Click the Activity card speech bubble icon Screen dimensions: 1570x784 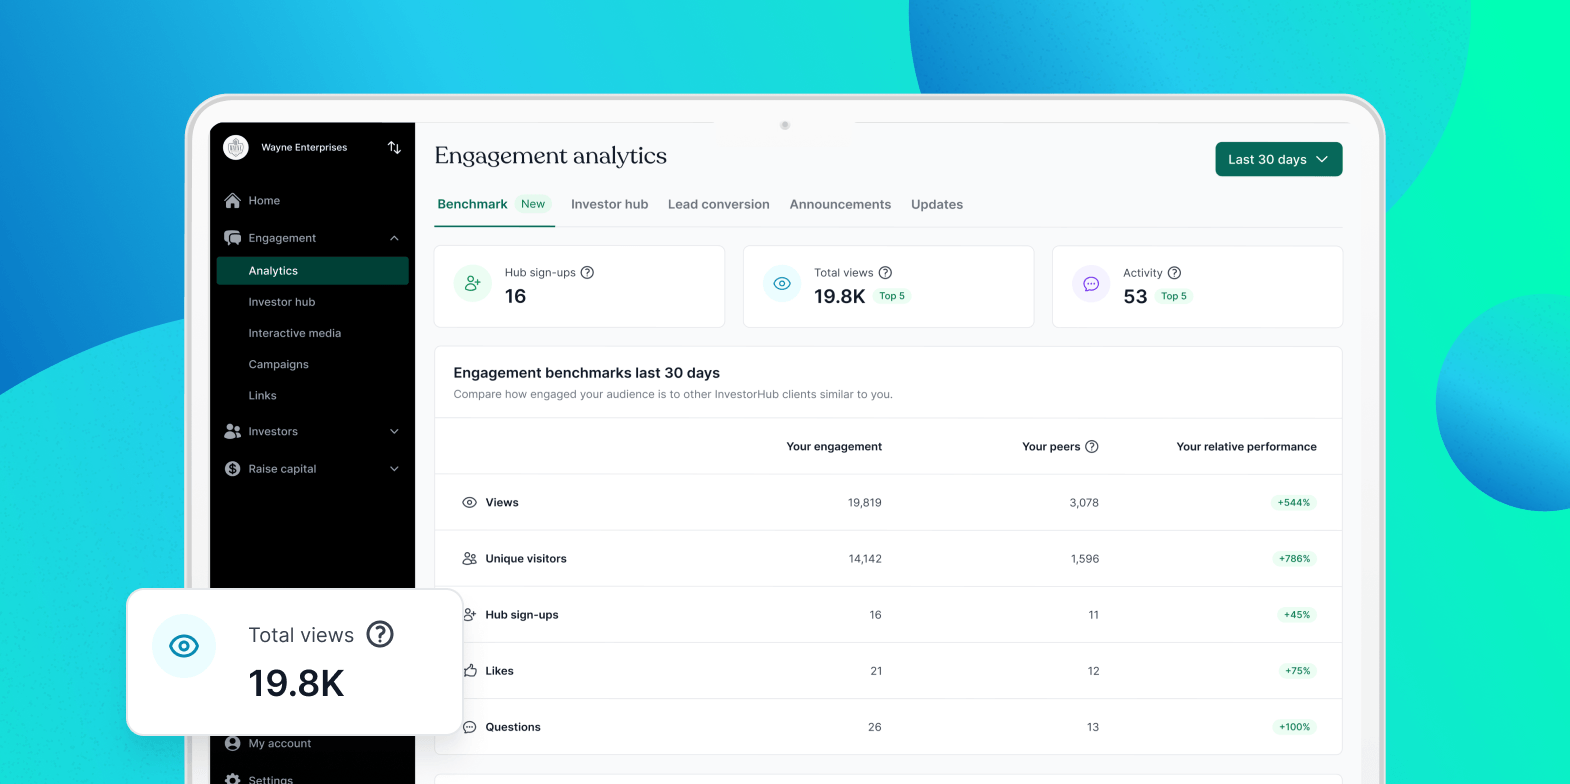pyautogui.click(x=1091, y=284)
